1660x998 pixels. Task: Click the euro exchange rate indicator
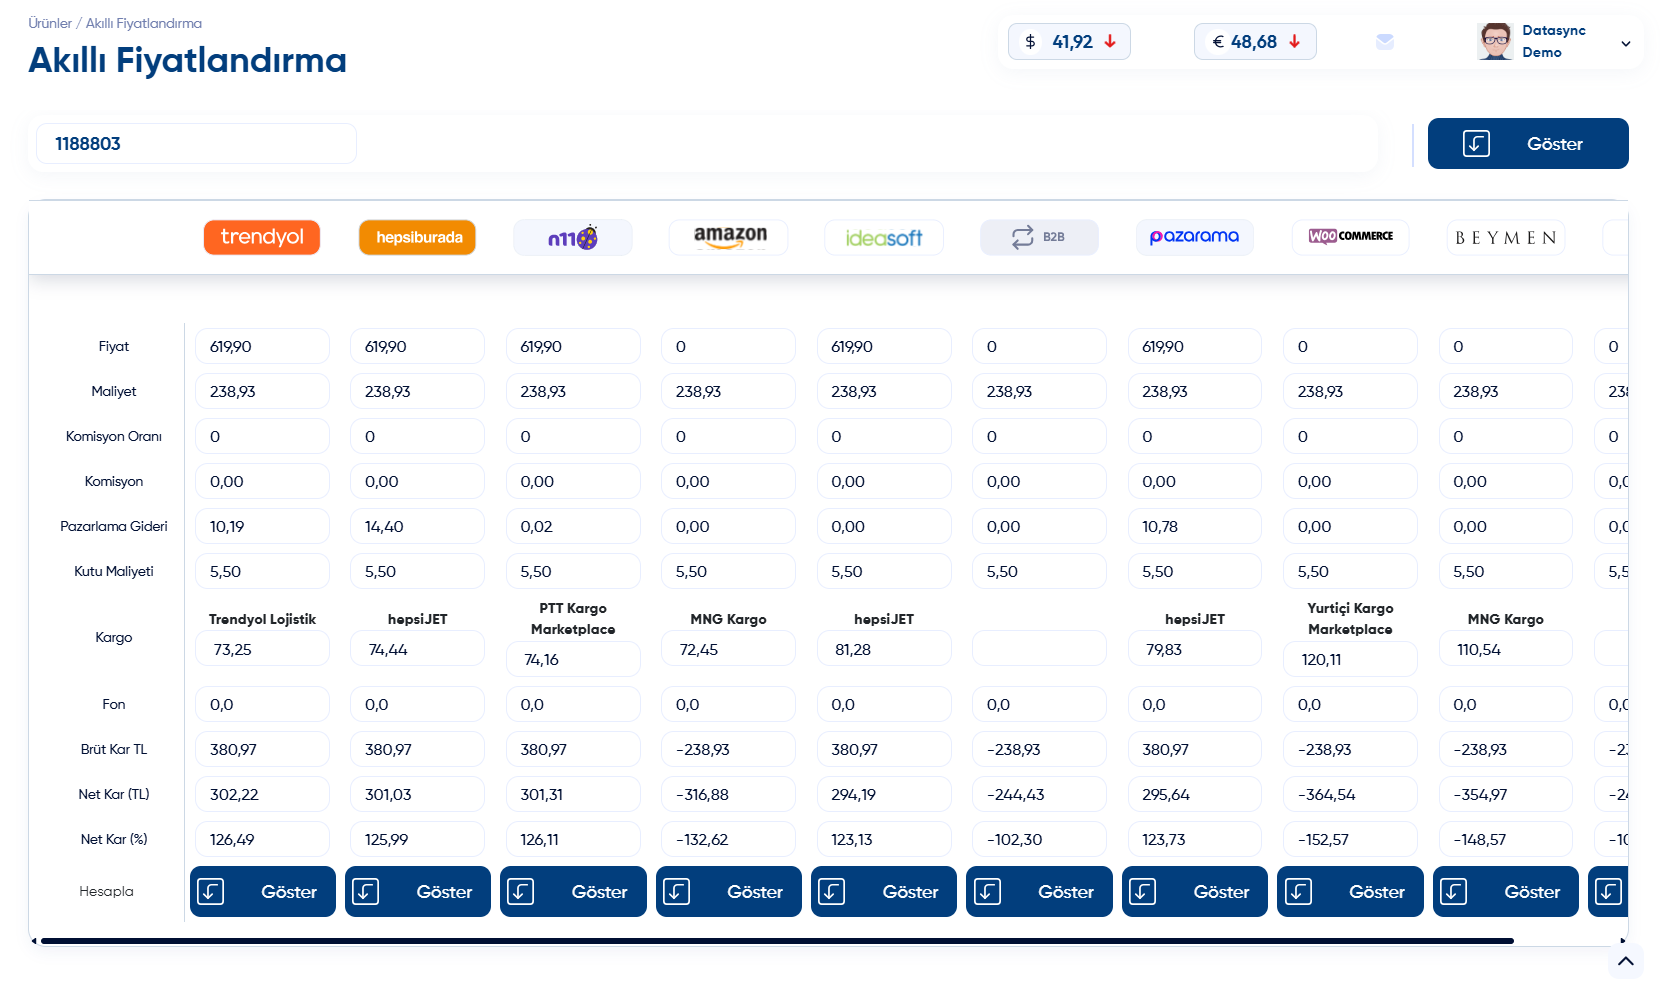click(1255, 42)
